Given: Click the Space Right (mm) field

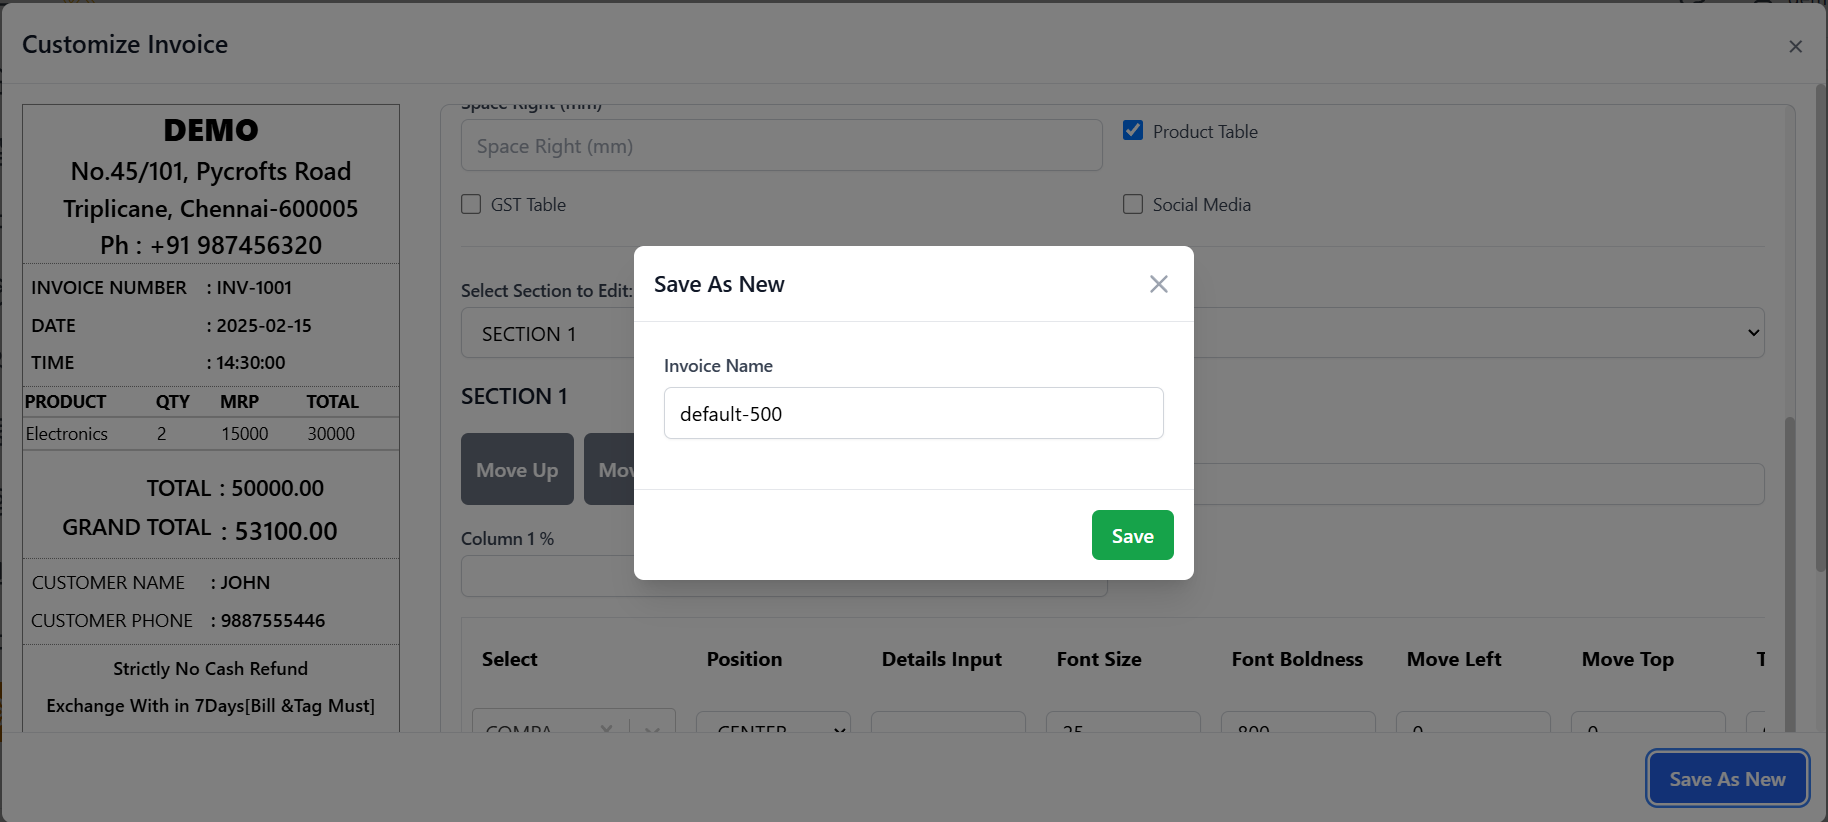Looking at the screenshot, I should click(781, 146).
